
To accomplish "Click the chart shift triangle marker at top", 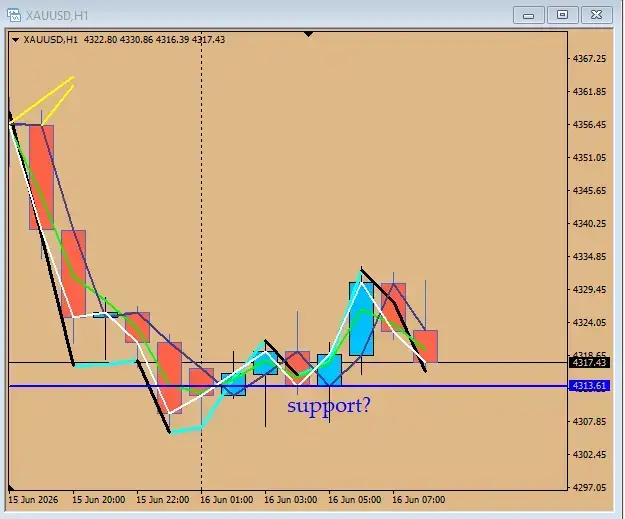I will (308, 34).
